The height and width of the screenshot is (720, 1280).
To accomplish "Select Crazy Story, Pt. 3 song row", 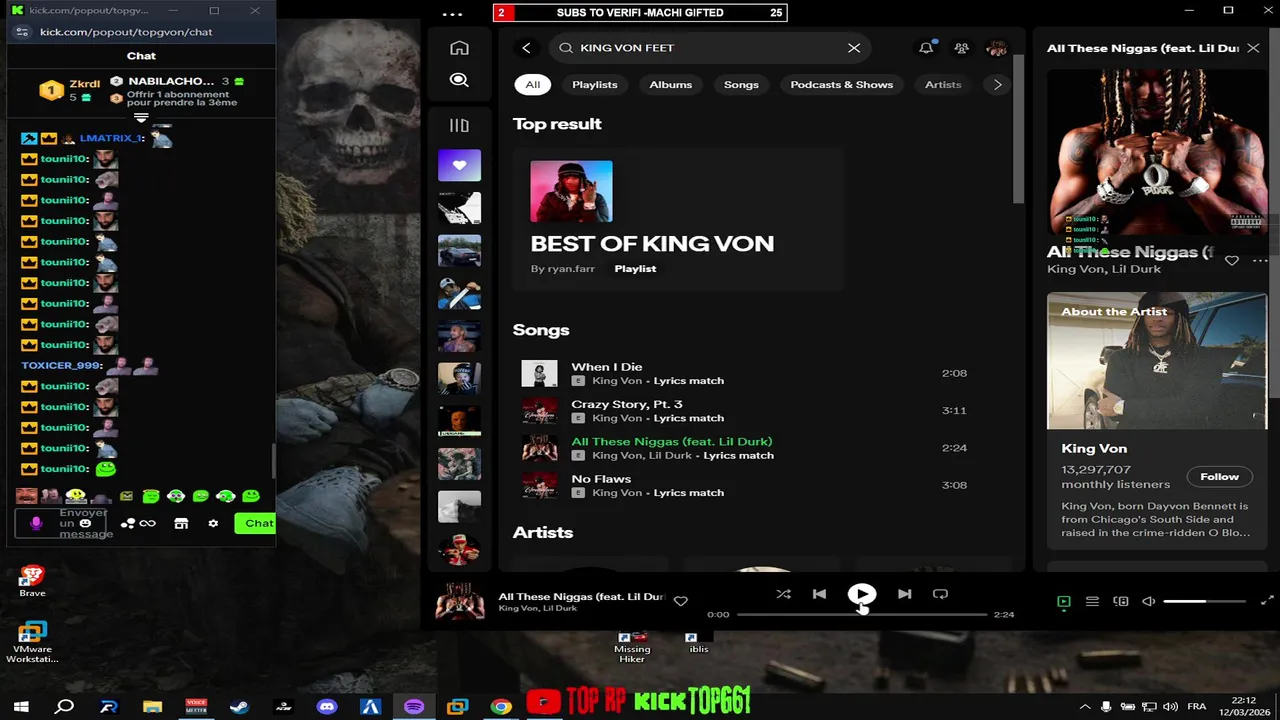I will (744, 410).
